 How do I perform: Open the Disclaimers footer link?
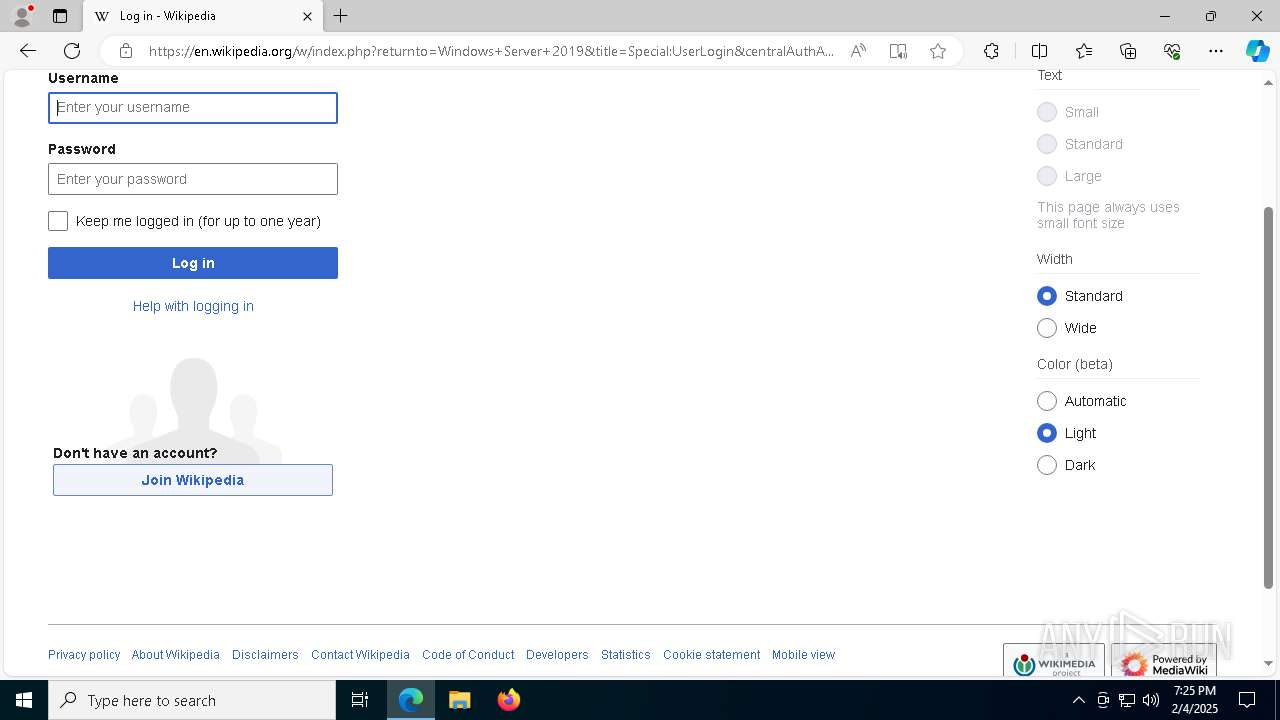pos(265,655)
